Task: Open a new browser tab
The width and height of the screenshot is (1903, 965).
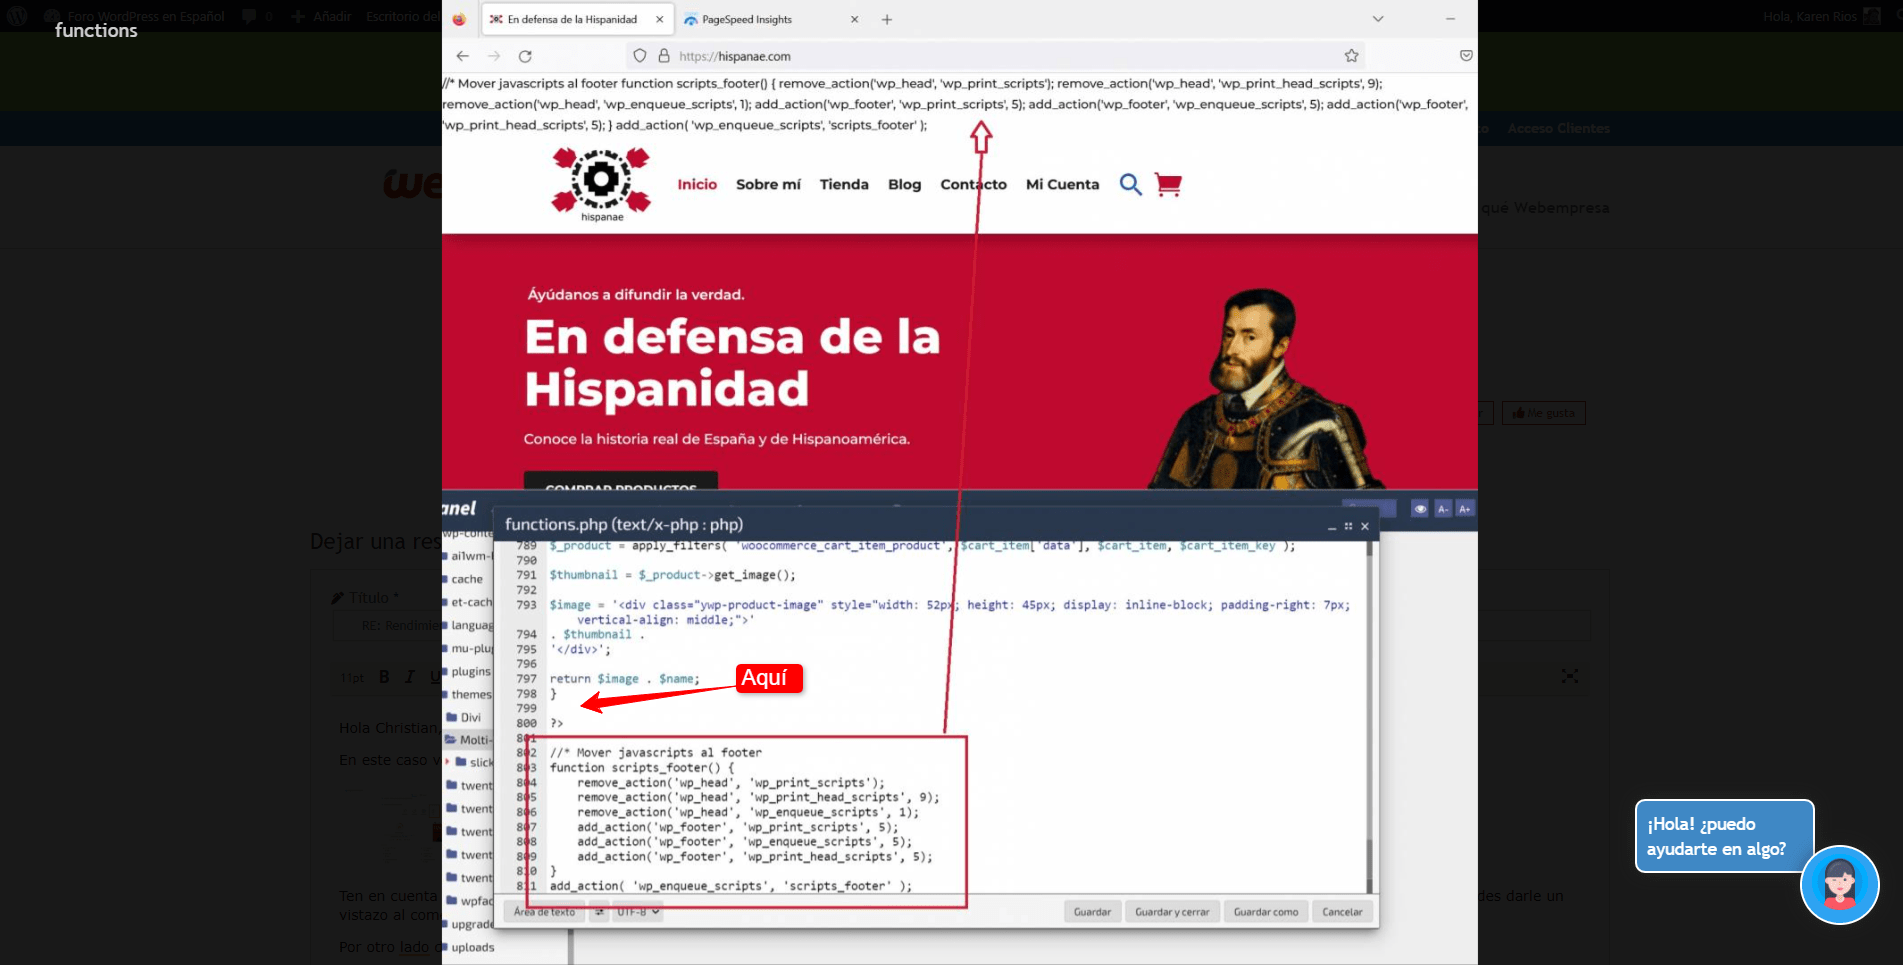Action: (x=887, y=19)
